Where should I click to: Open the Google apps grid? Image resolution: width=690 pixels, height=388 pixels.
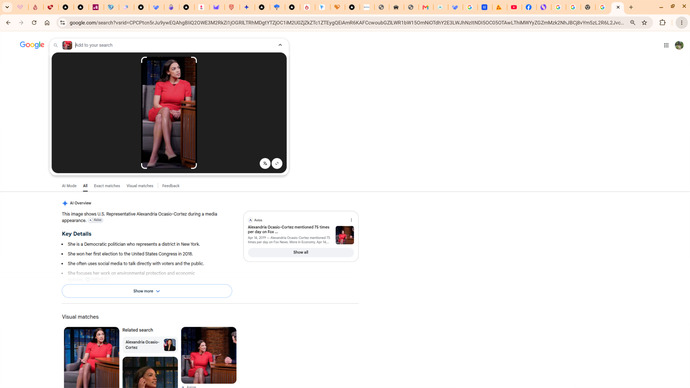click(666, 45)
